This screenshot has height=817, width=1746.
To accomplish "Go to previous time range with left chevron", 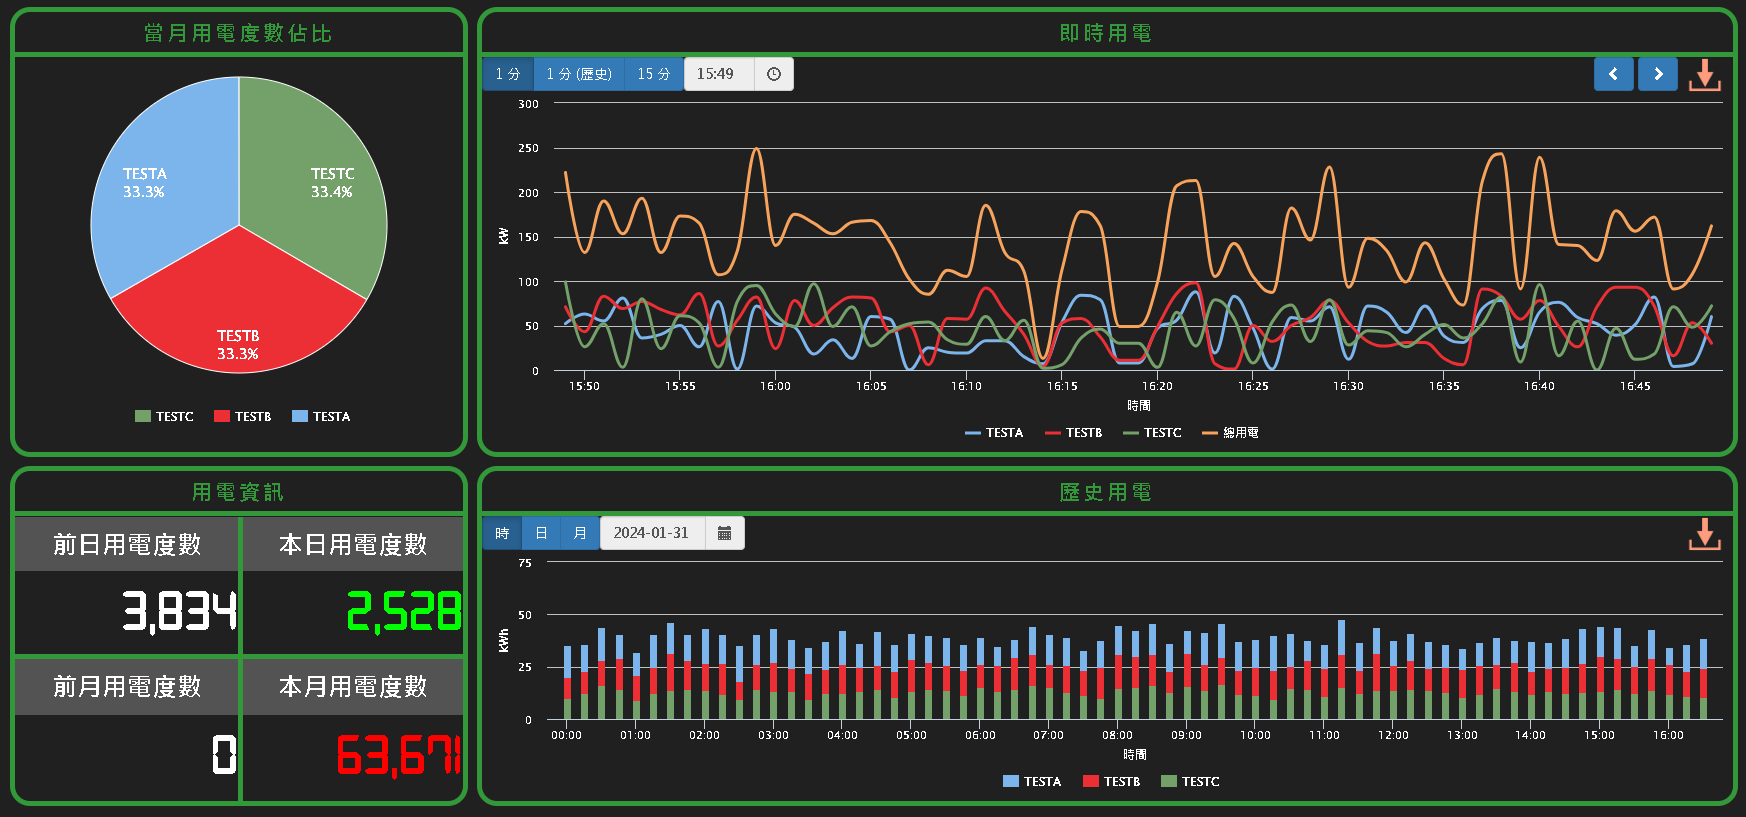I will coord(1613,74).
